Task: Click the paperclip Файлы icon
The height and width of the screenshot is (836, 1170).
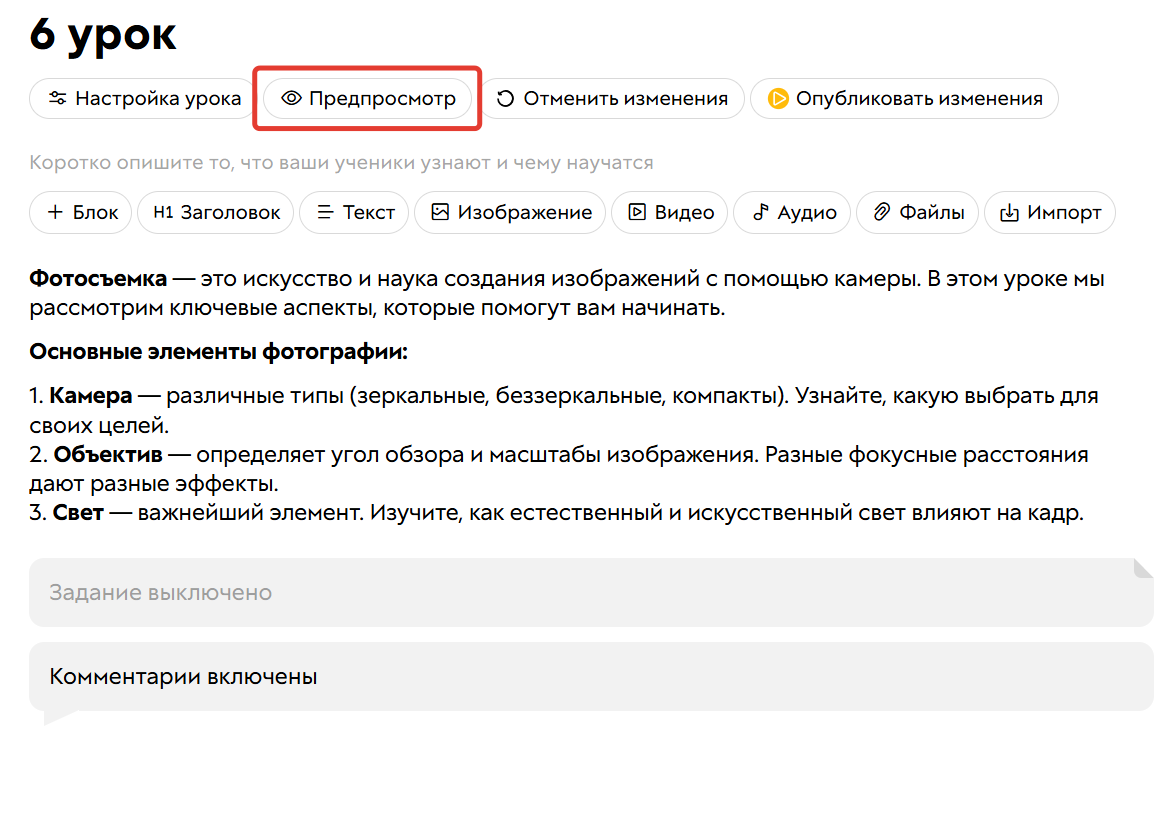Action: [882, 212]
